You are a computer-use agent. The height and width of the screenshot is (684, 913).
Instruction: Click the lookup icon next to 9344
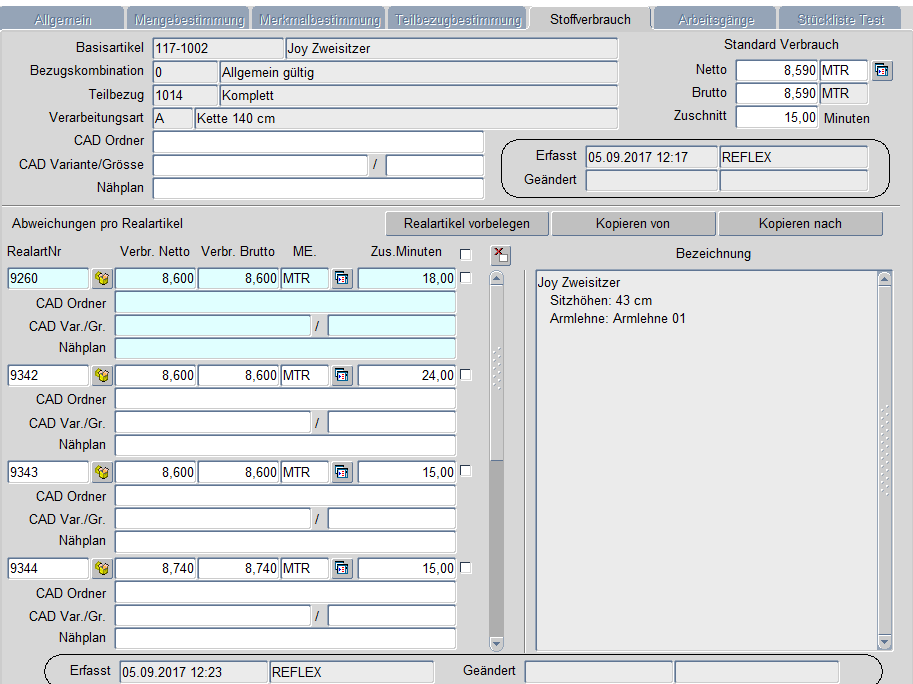tap(102, 569)
